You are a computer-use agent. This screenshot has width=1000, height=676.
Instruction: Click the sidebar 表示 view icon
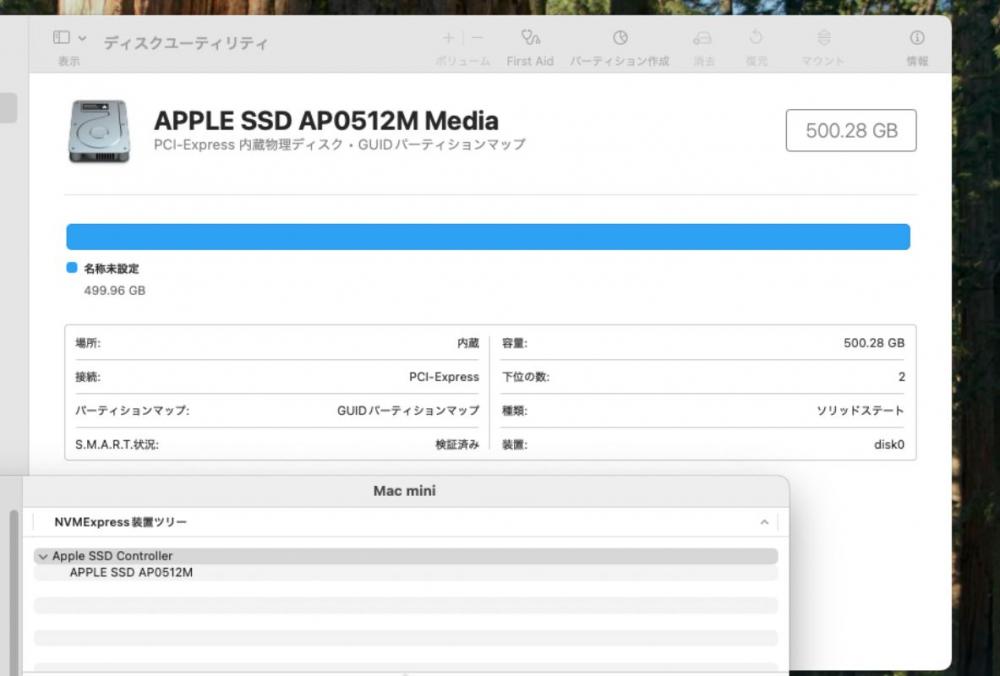point(61,38)
